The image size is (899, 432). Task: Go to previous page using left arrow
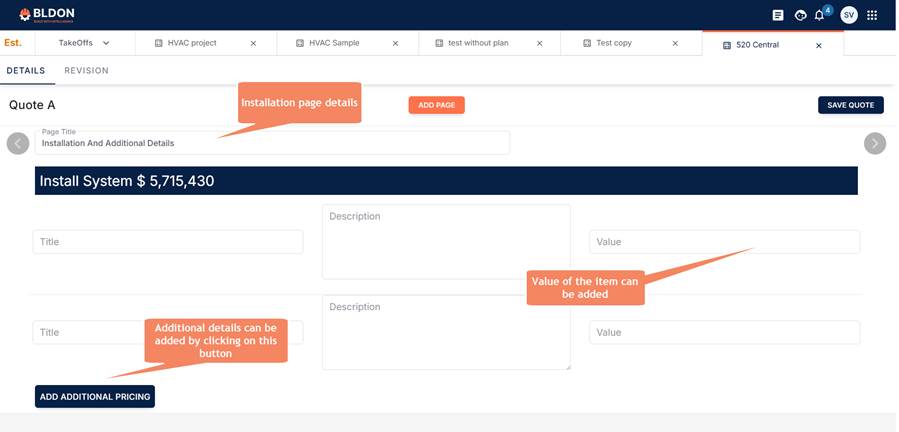[18, 143]
